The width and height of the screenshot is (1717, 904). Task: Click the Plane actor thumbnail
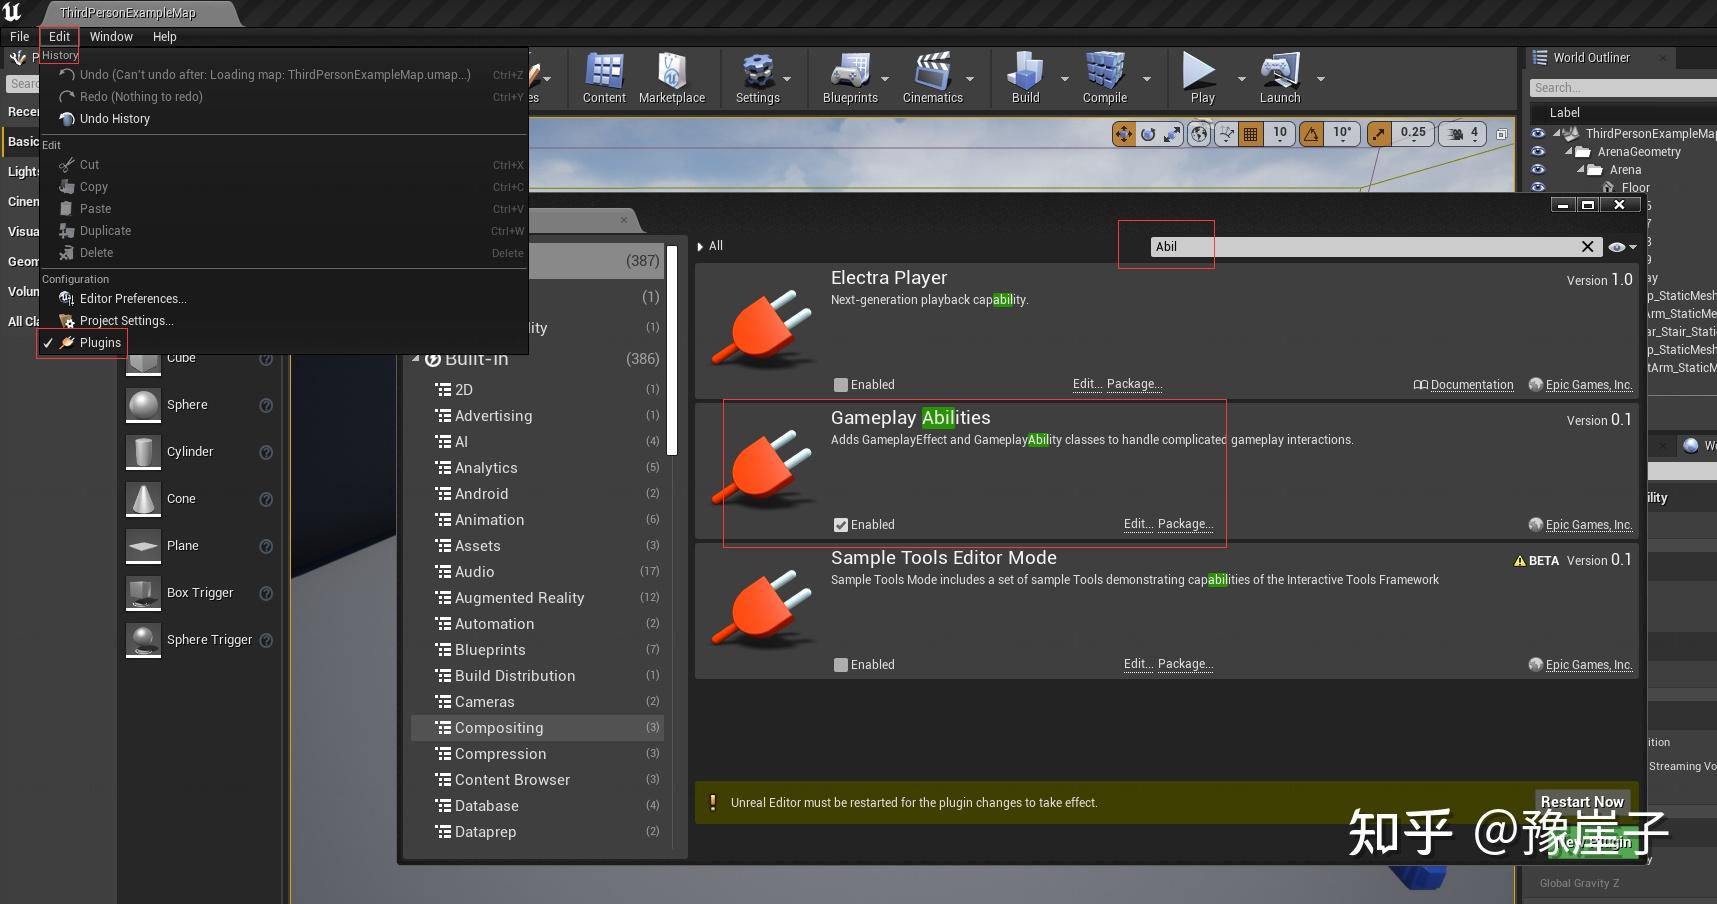click(x=143, y=546)
